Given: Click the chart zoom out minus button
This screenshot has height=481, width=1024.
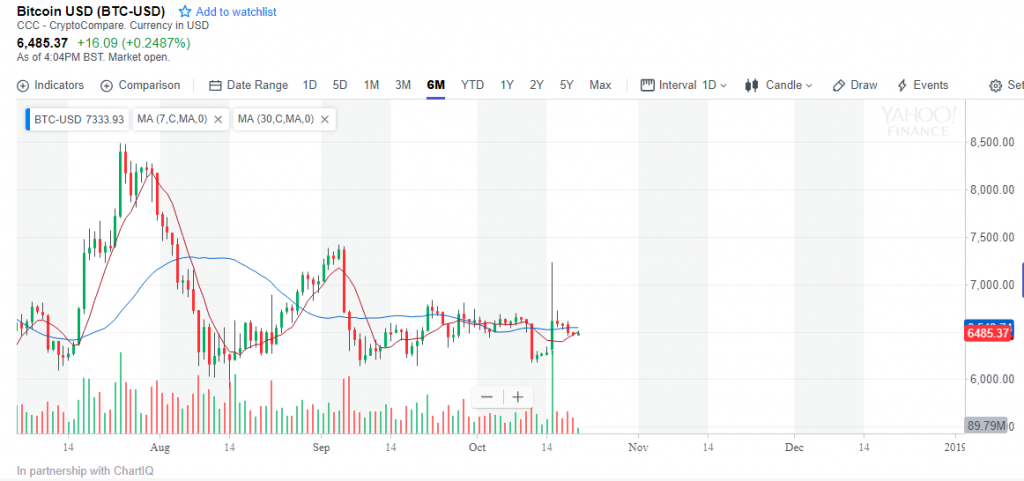Looking at the screenshot, I should (486, 397).
